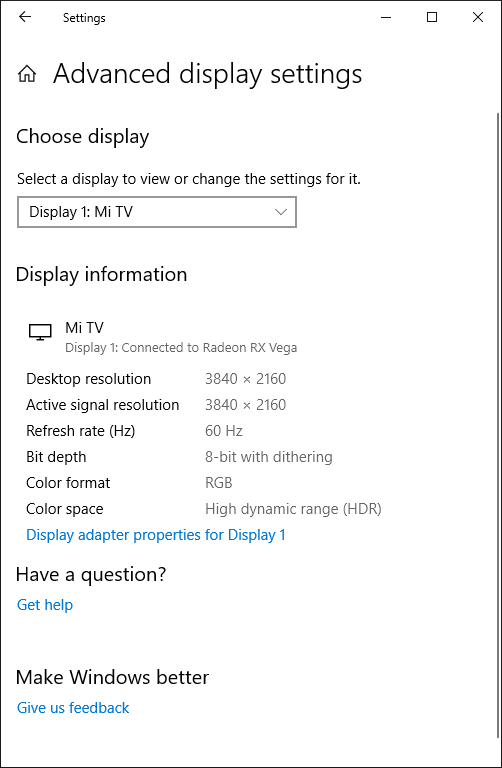Click the monitor icon beside Mi TV

(x=40, y=333)
